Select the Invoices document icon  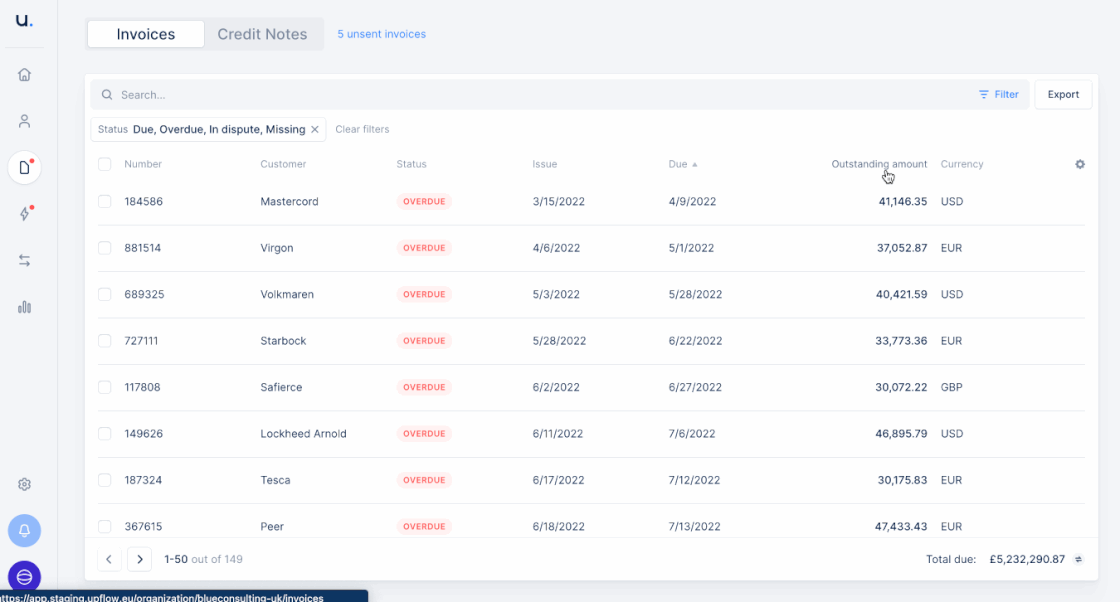tap(24, 168)
